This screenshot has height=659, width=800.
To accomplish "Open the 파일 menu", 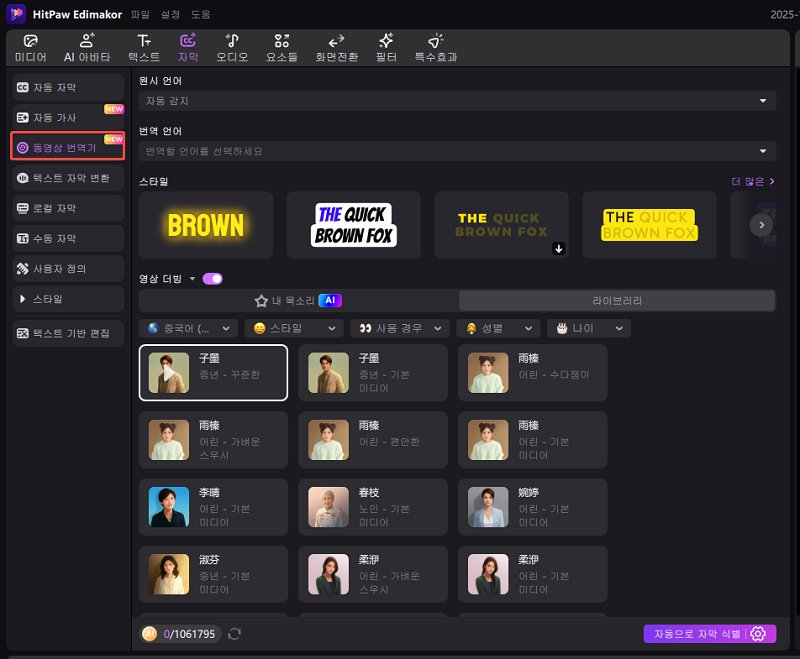I will [x=140, y=14].
